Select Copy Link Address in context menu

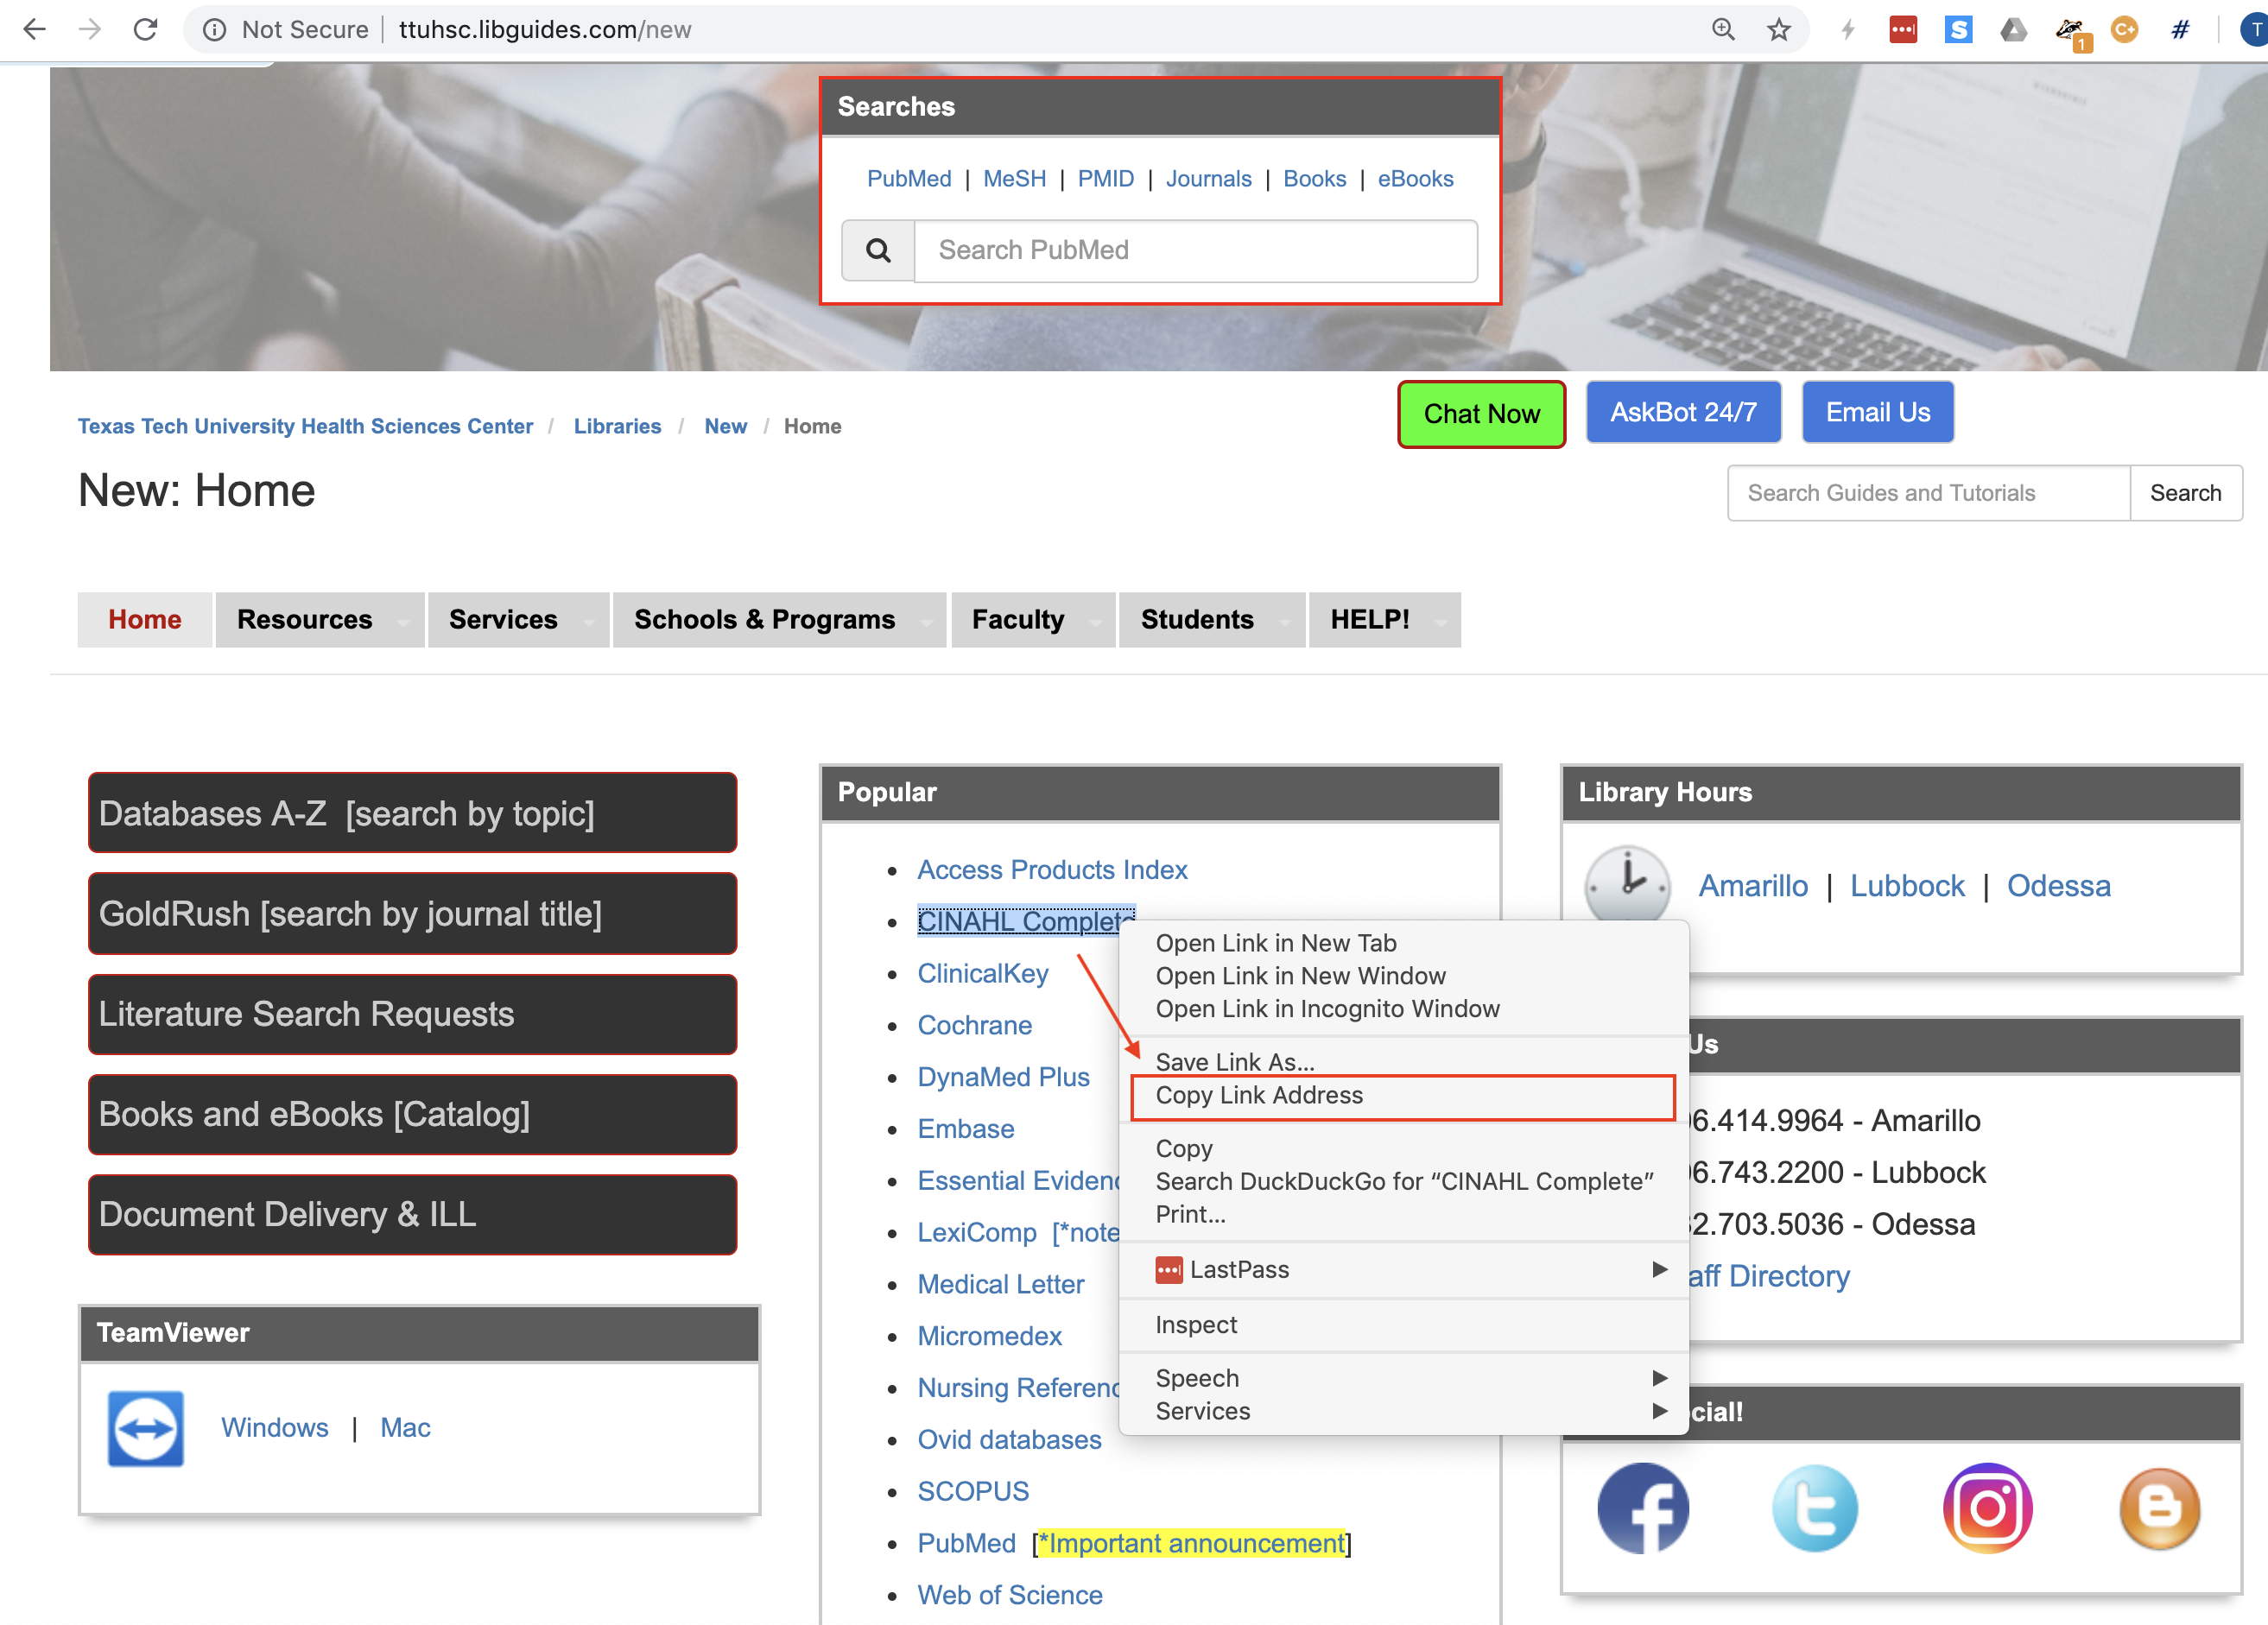(x=1403, y=1096)
